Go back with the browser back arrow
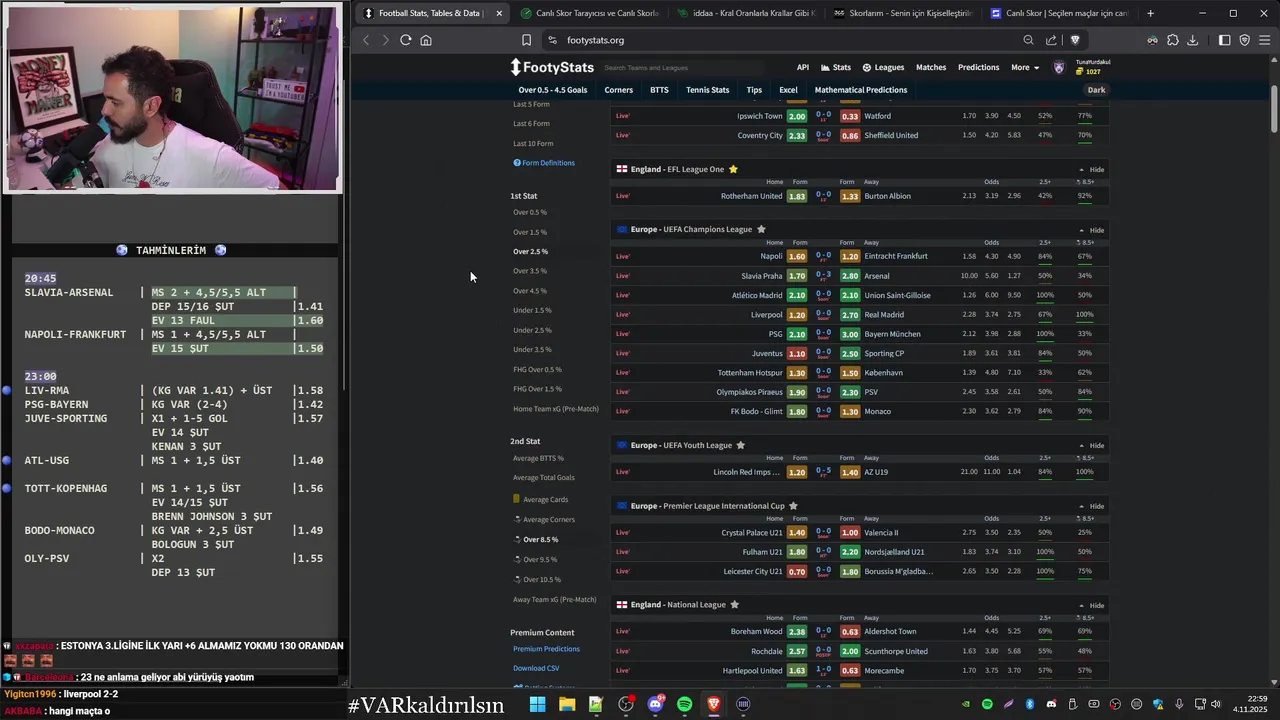This screenshot has width=1280, height=720. (366, 40)
